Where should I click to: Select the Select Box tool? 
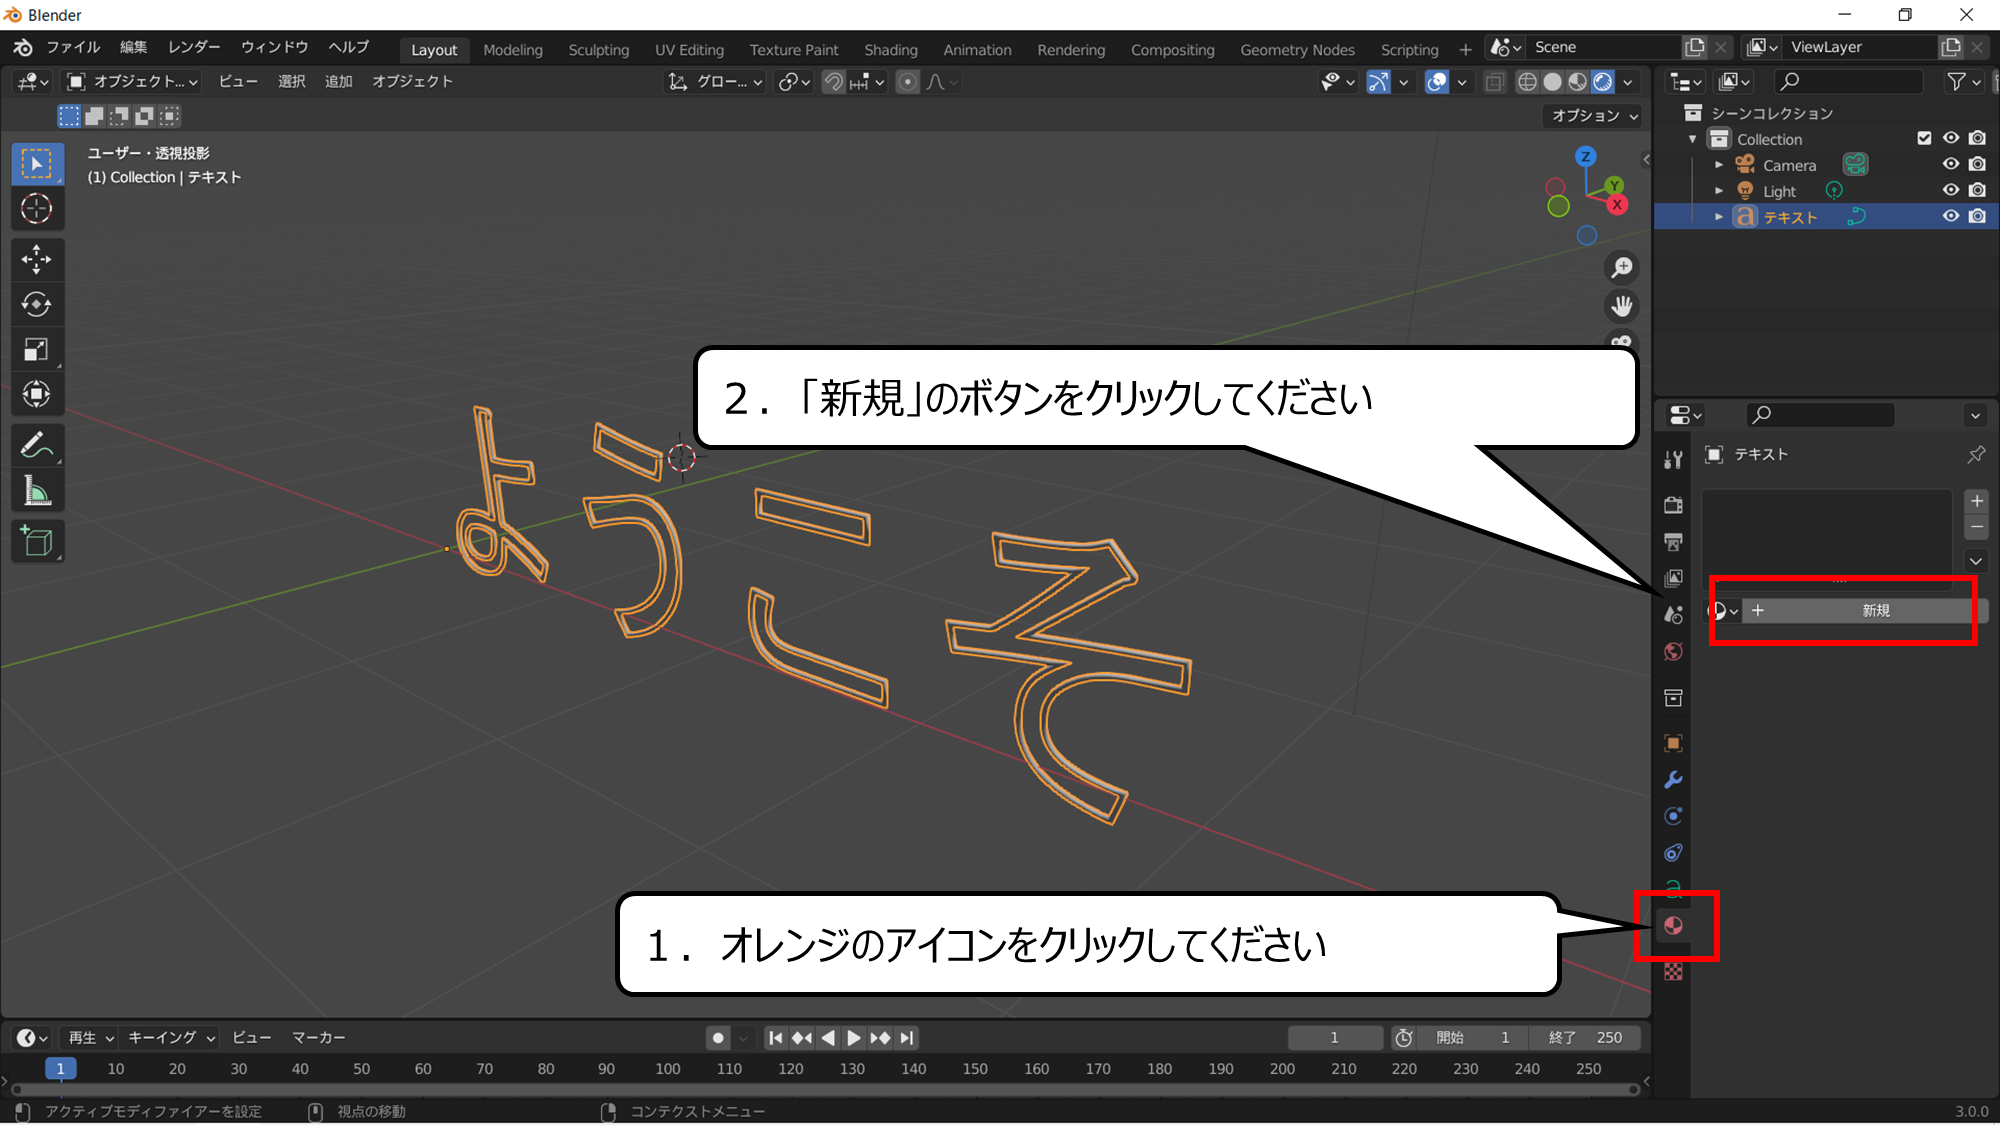(37, 164)
